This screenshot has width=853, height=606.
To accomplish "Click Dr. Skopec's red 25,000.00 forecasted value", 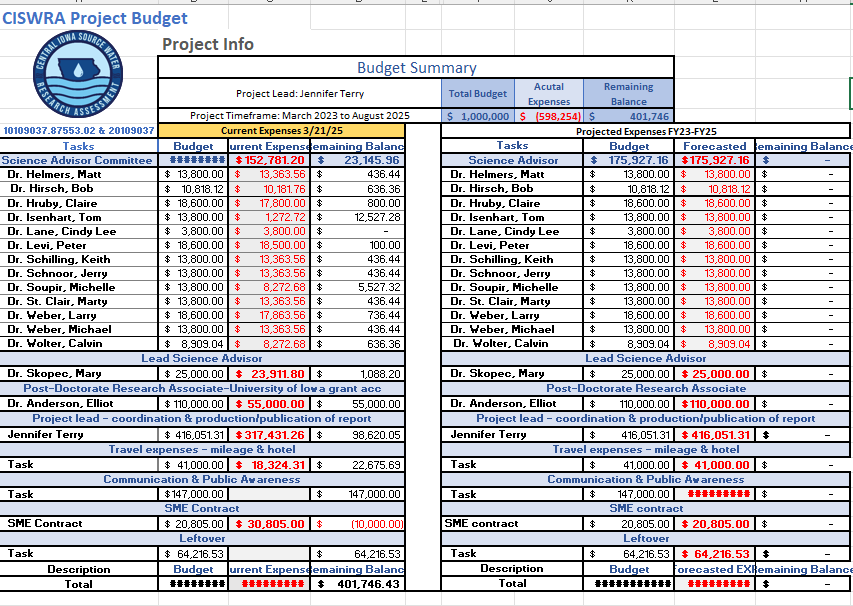I will coord(714,374).
